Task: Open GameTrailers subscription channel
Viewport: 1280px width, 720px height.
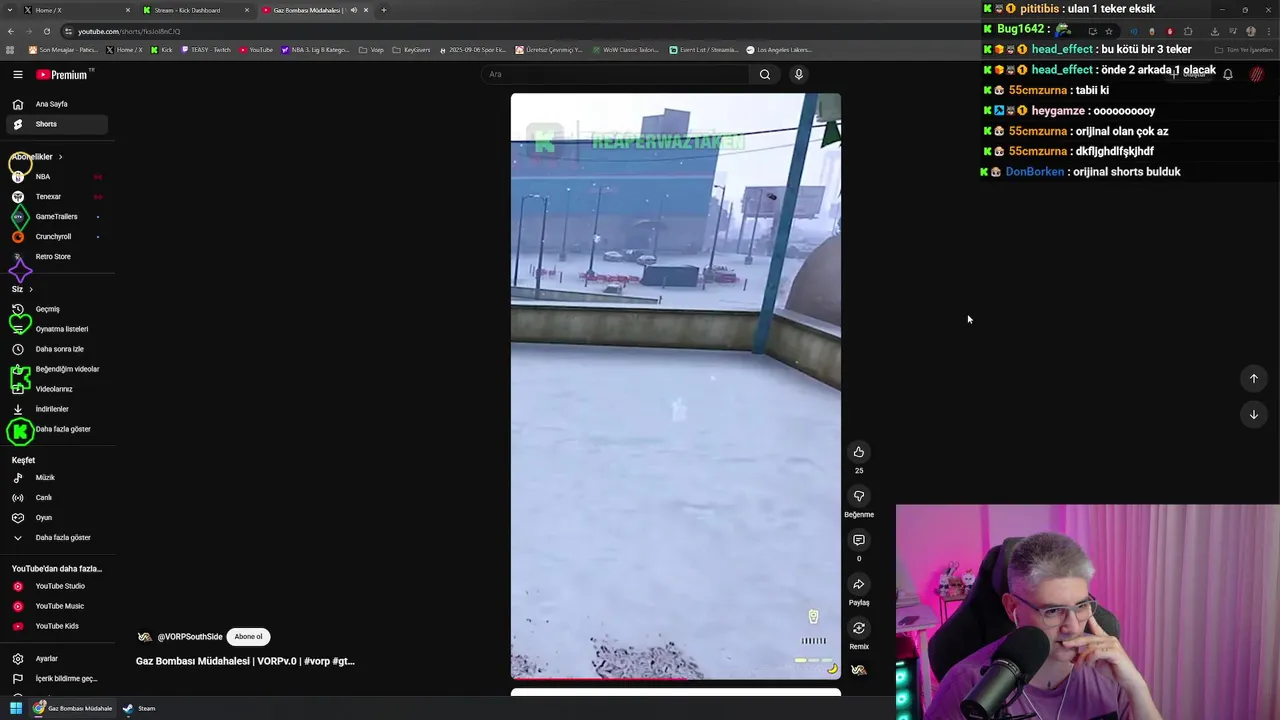Action: [56, 217]
